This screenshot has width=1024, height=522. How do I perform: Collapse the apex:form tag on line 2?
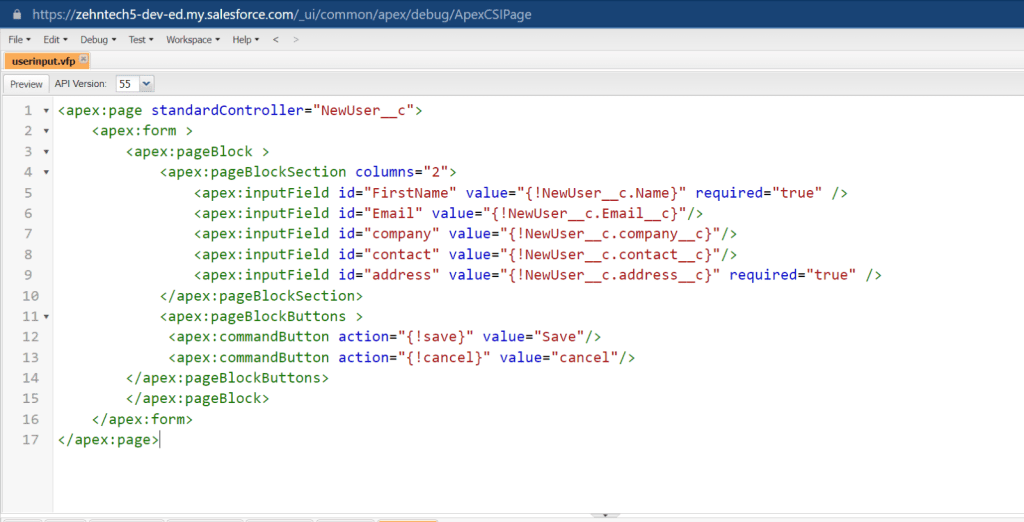46,131
